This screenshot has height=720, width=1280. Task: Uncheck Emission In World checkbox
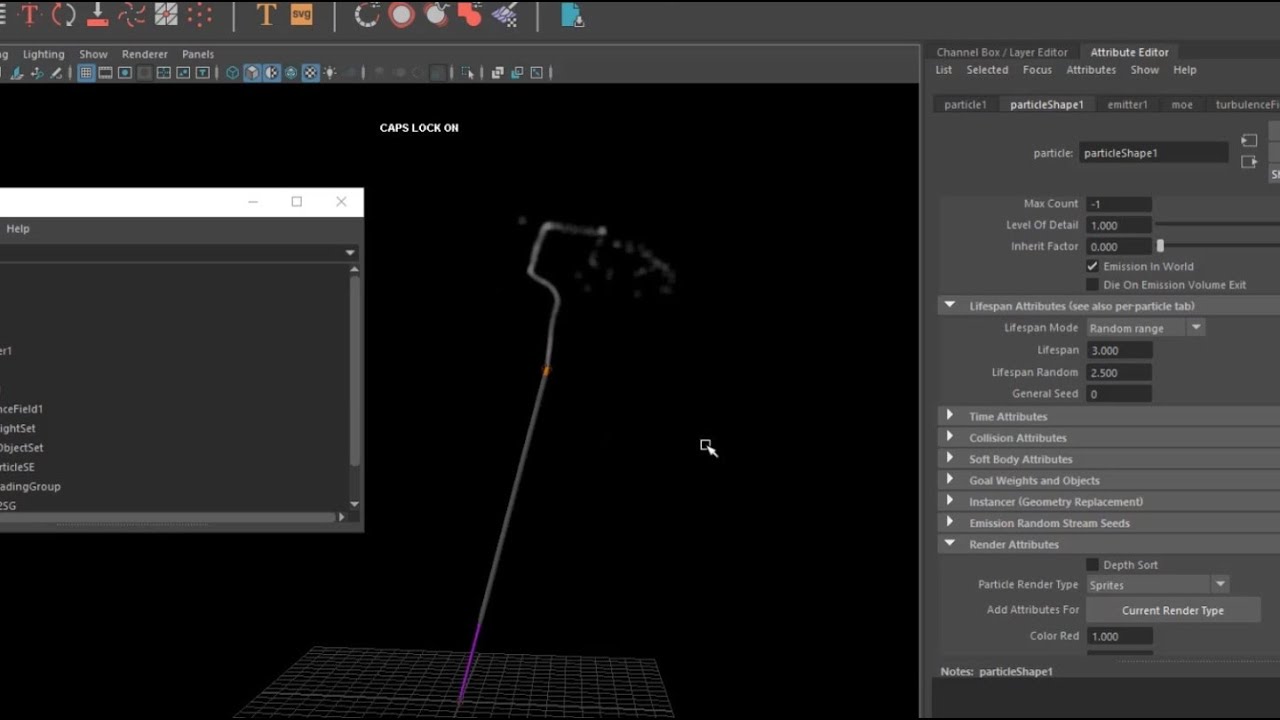1092,266
